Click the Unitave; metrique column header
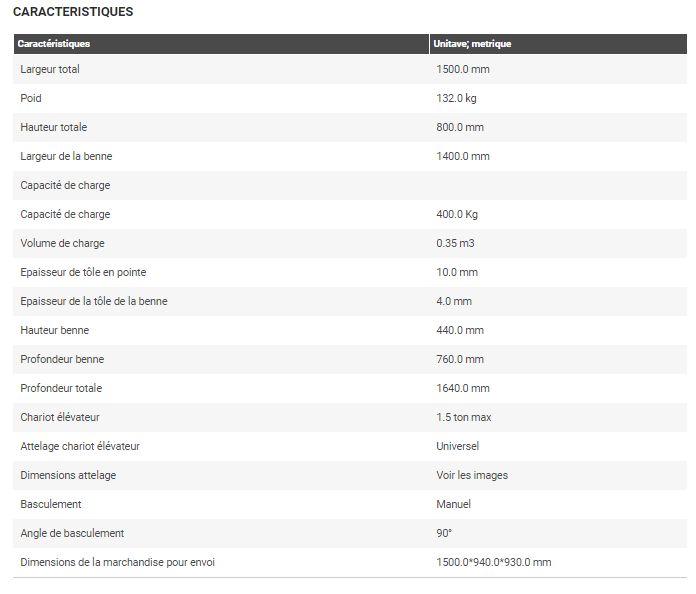The height and width of the screenshot is (594, 696). coord(473,44)
